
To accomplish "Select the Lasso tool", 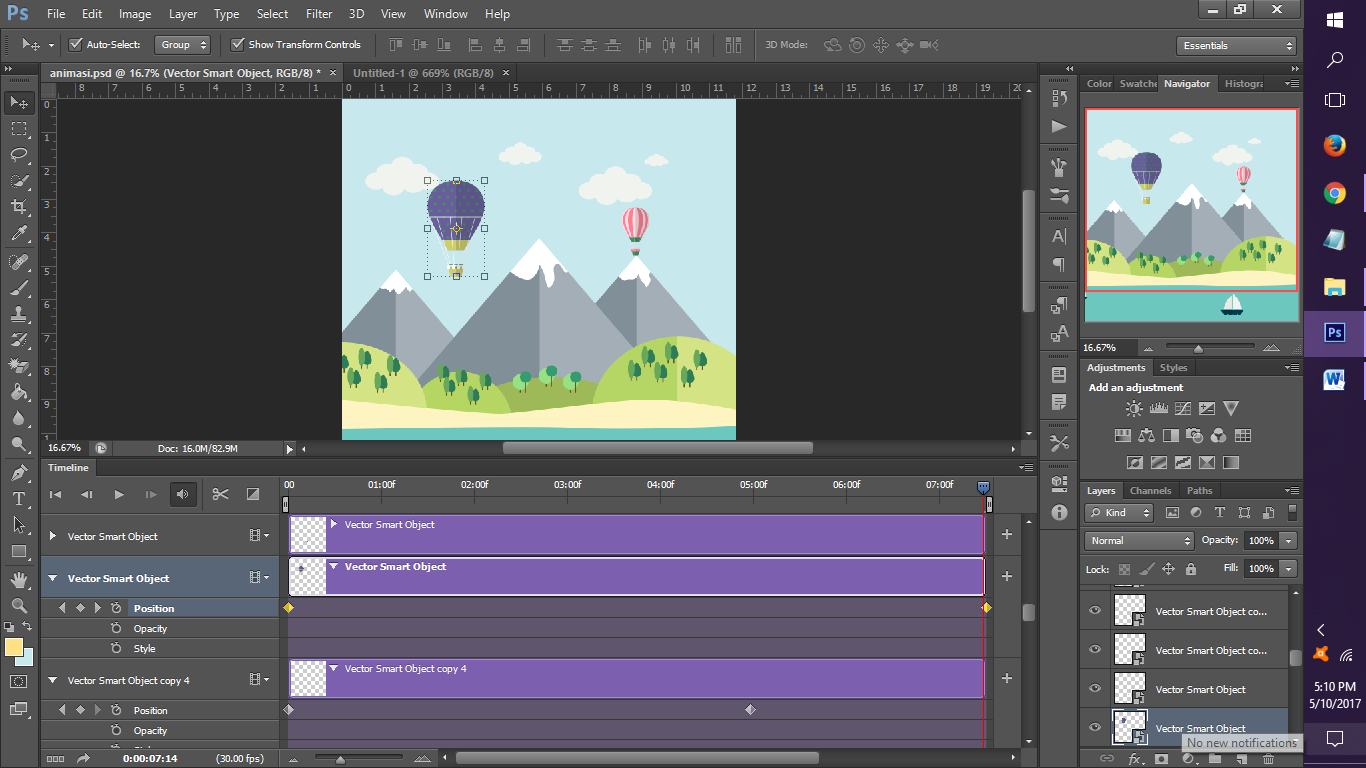I will click(19, 155).
